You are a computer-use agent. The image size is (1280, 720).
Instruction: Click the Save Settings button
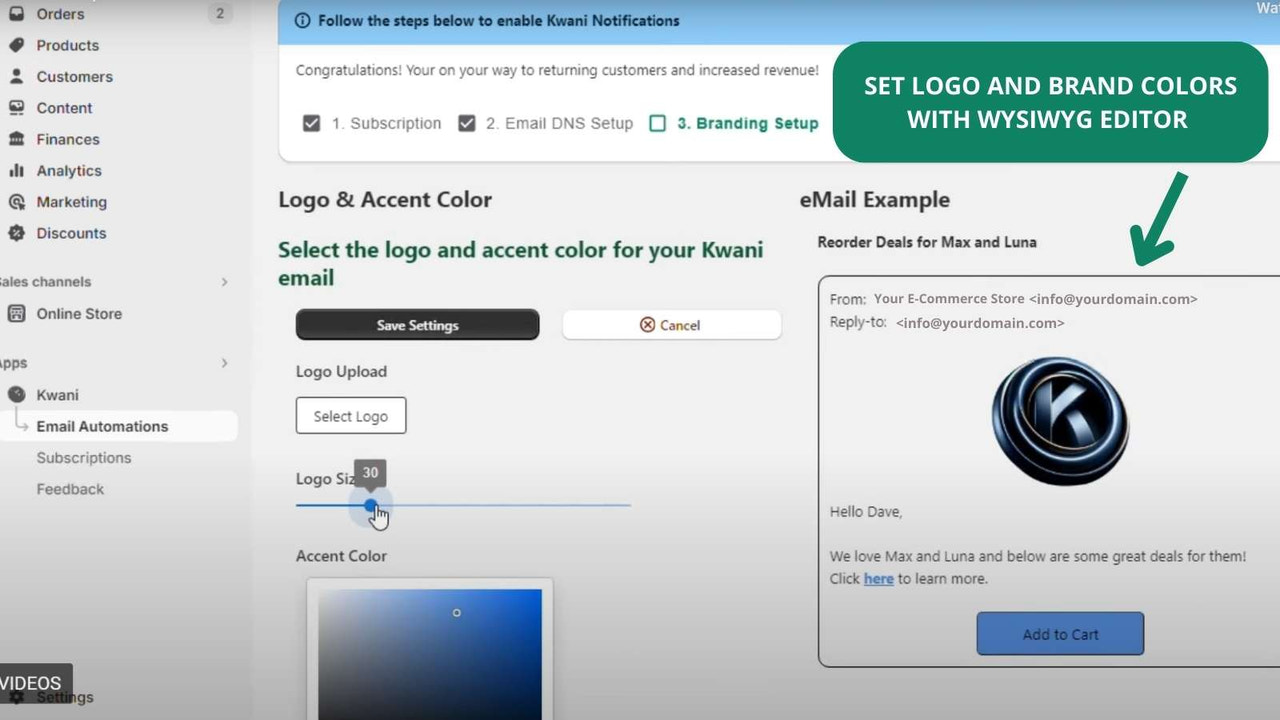click(417, 324)
